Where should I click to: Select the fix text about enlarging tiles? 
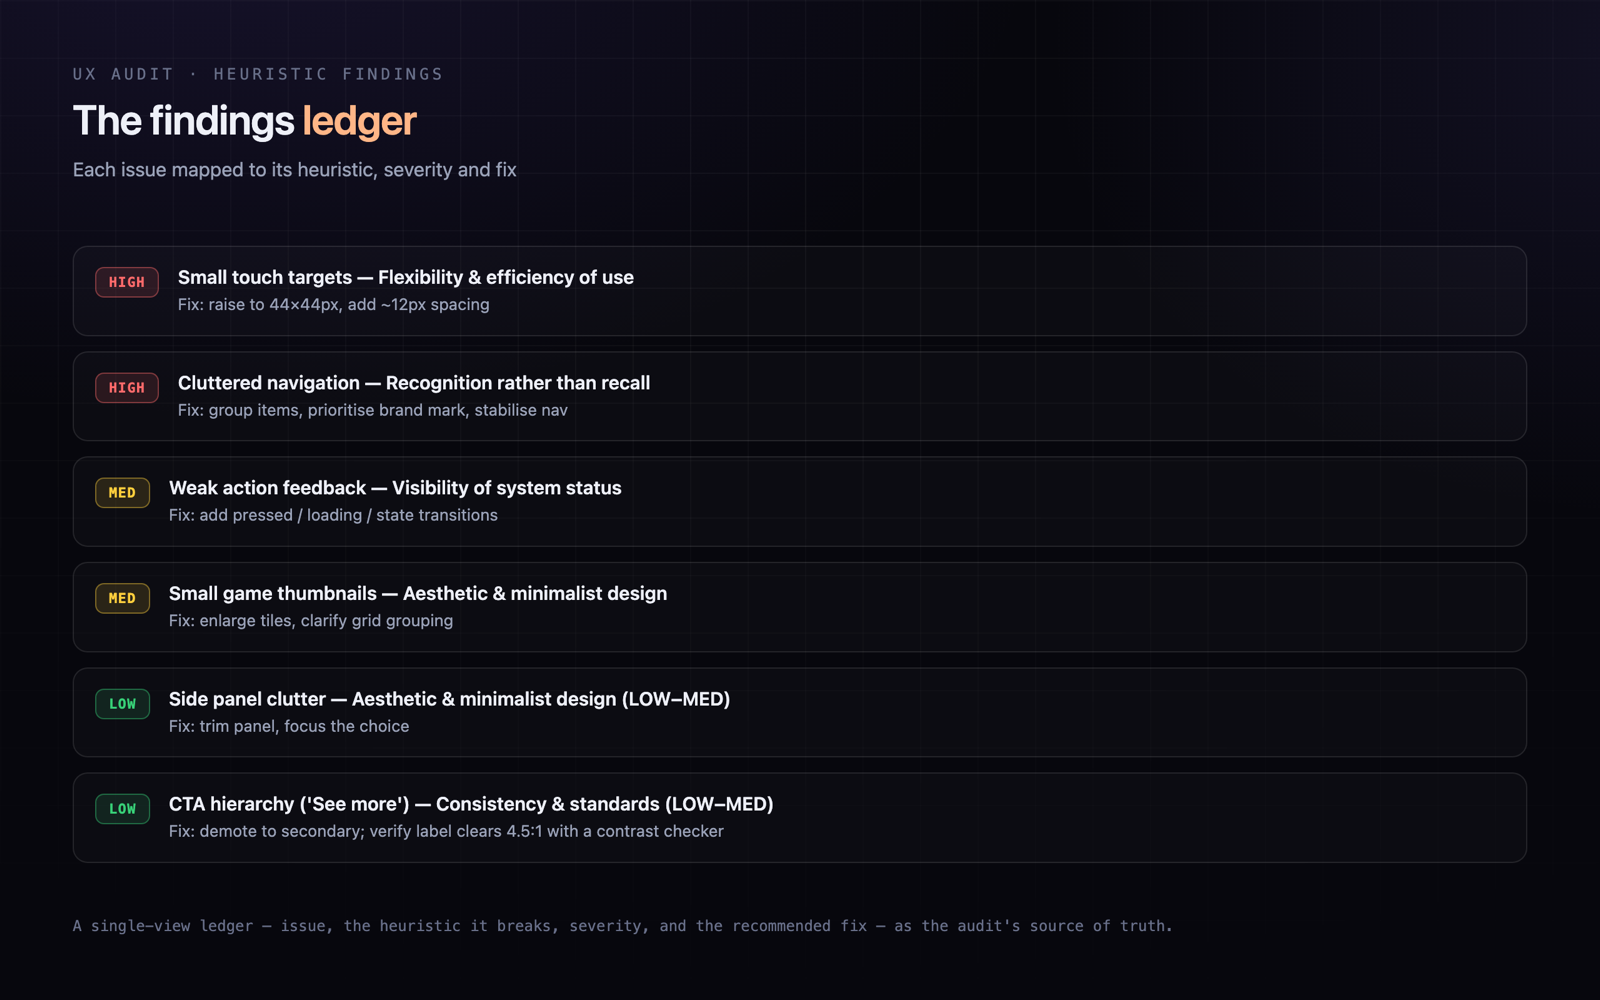click(x=311, y=621)
